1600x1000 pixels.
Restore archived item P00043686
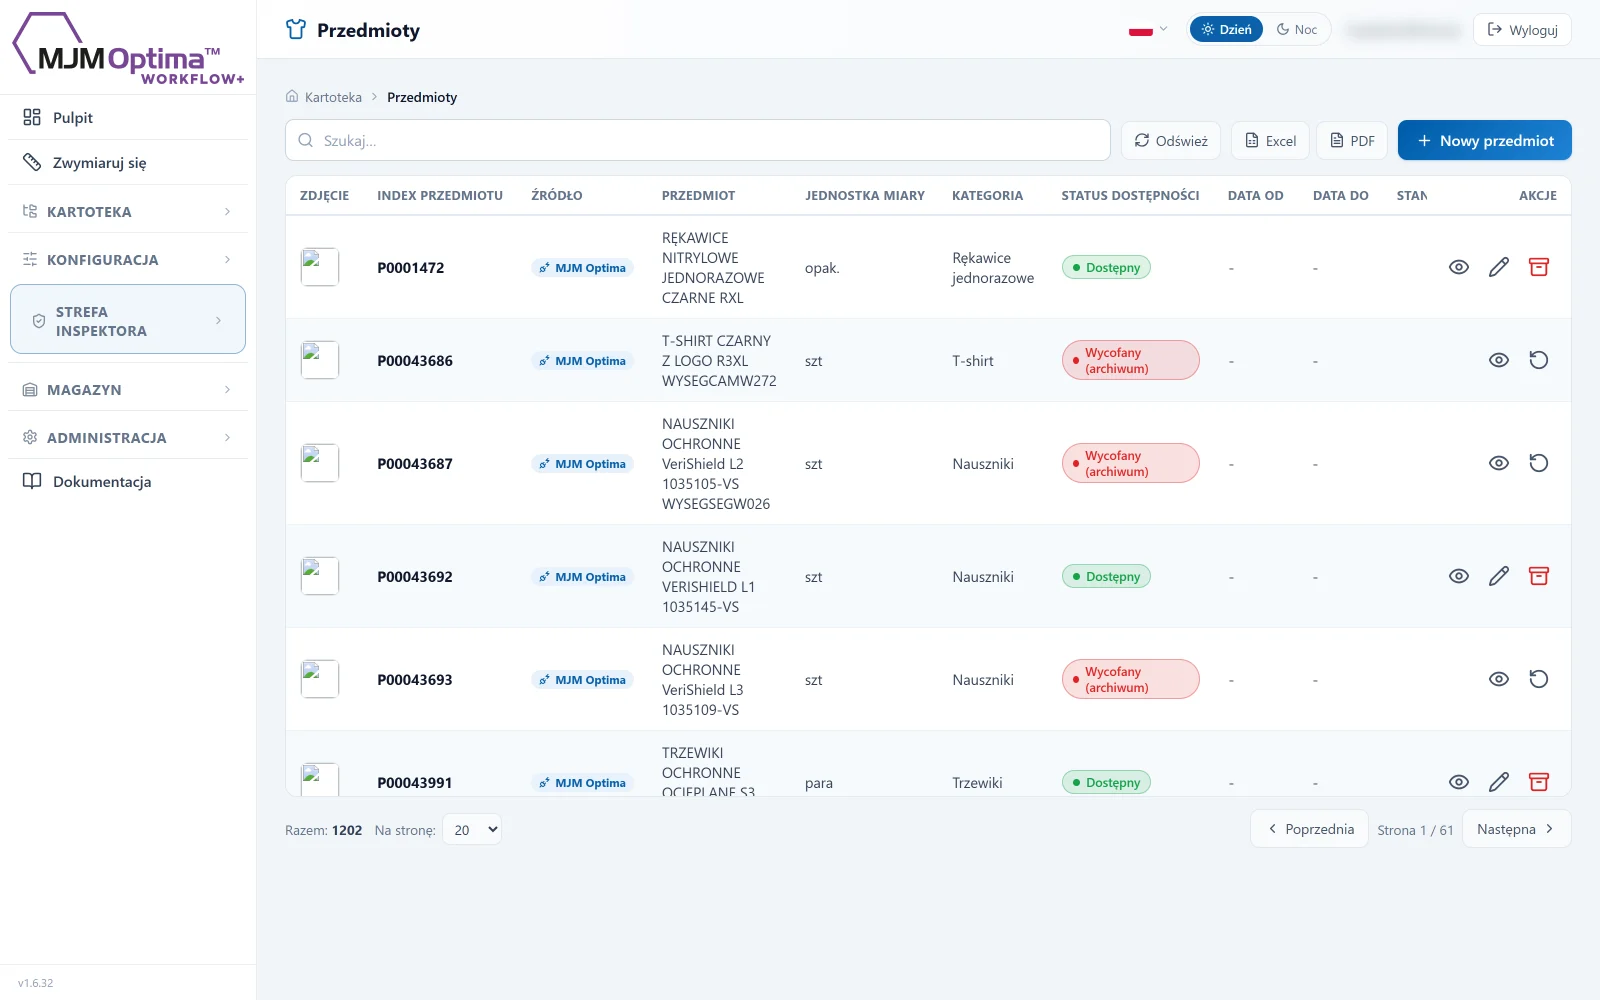coord(1539,360)
